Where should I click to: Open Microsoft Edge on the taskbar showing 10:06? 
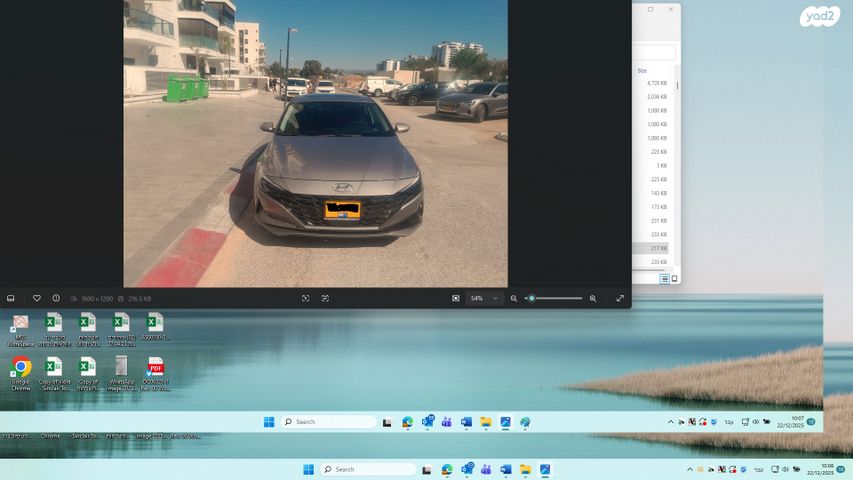(x=447, y=470)
